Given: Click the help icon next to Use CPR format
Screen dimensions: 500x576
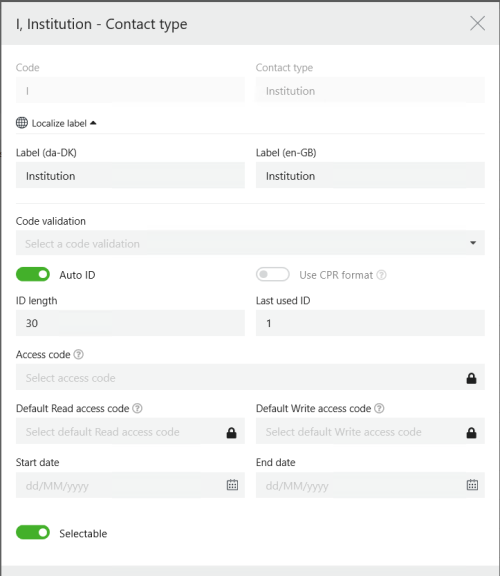Looking at the screenshot, I should (382, 275).
